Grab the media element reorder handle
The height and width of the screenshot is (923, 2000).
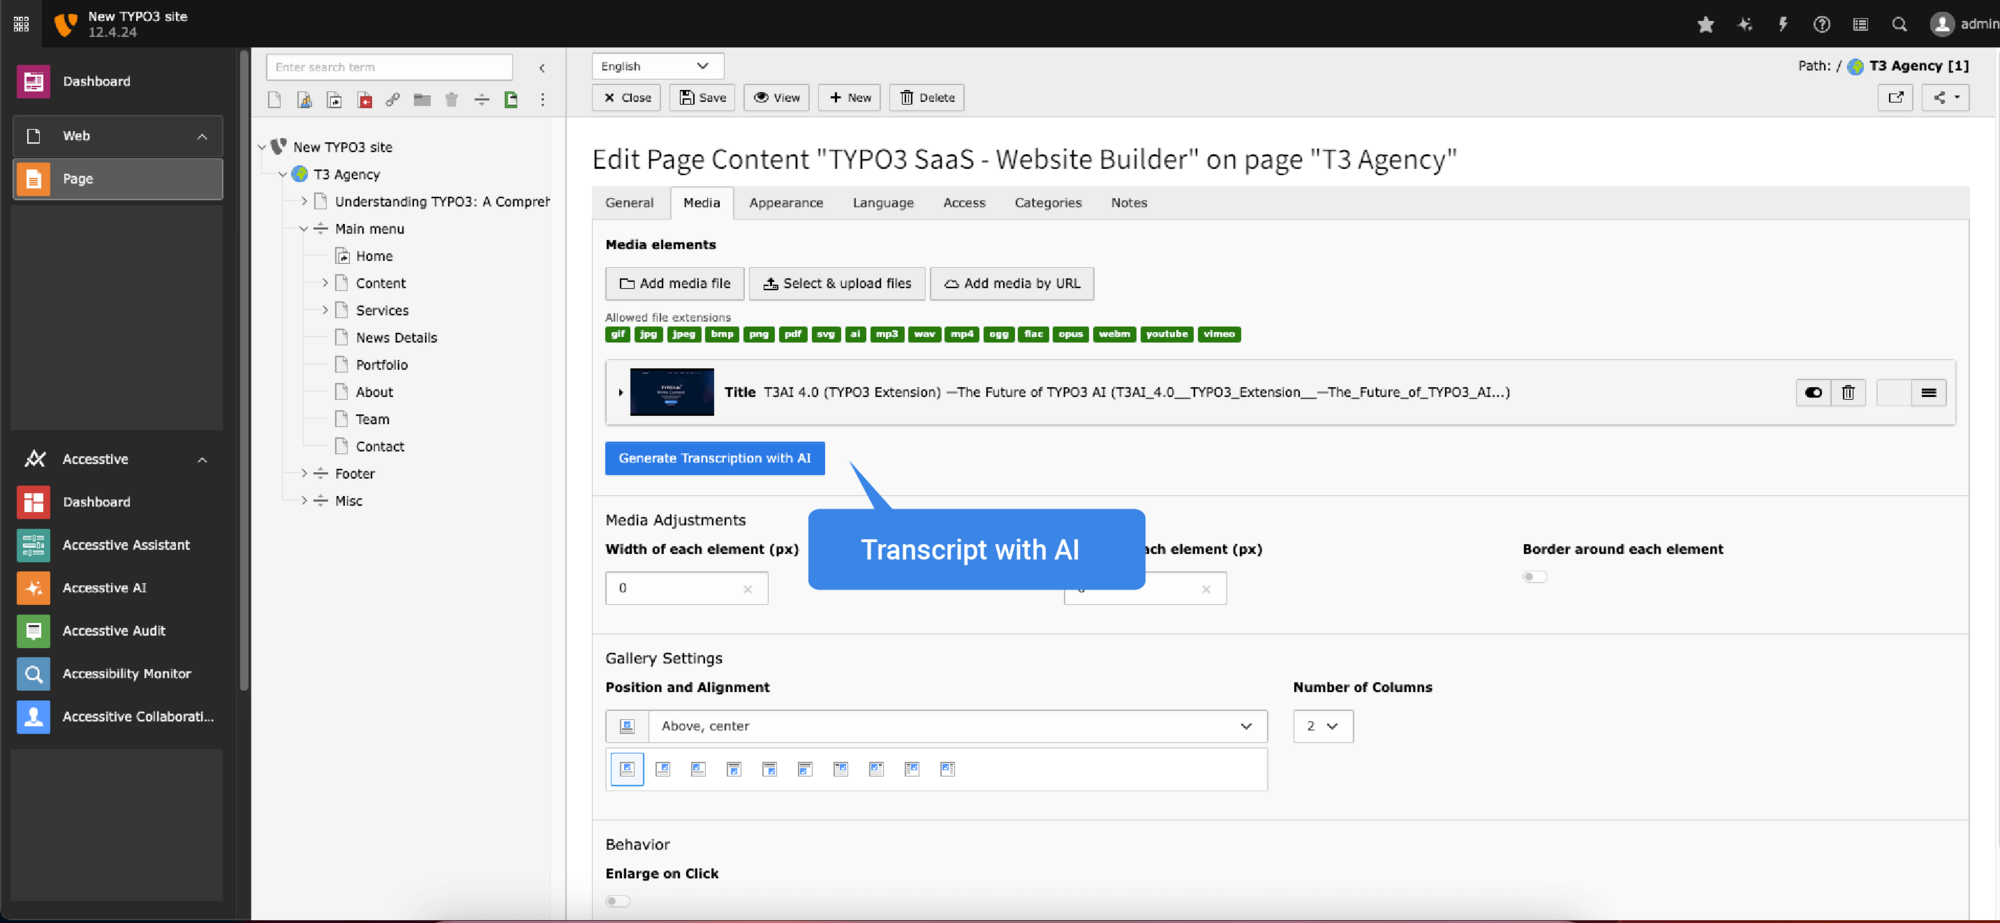tap(1928, 393)
